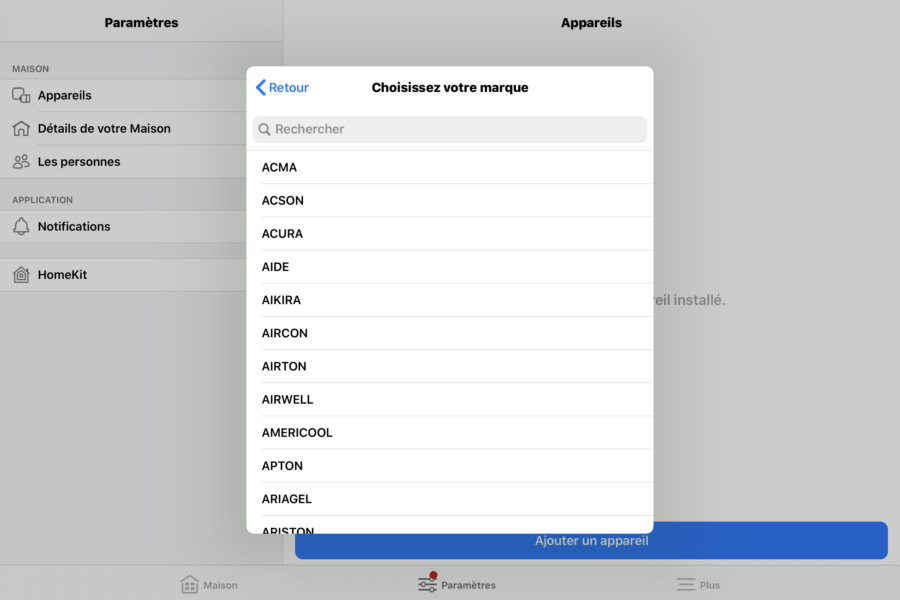Select AIDE in the list
900x600 pixels.
click(450, 267)
